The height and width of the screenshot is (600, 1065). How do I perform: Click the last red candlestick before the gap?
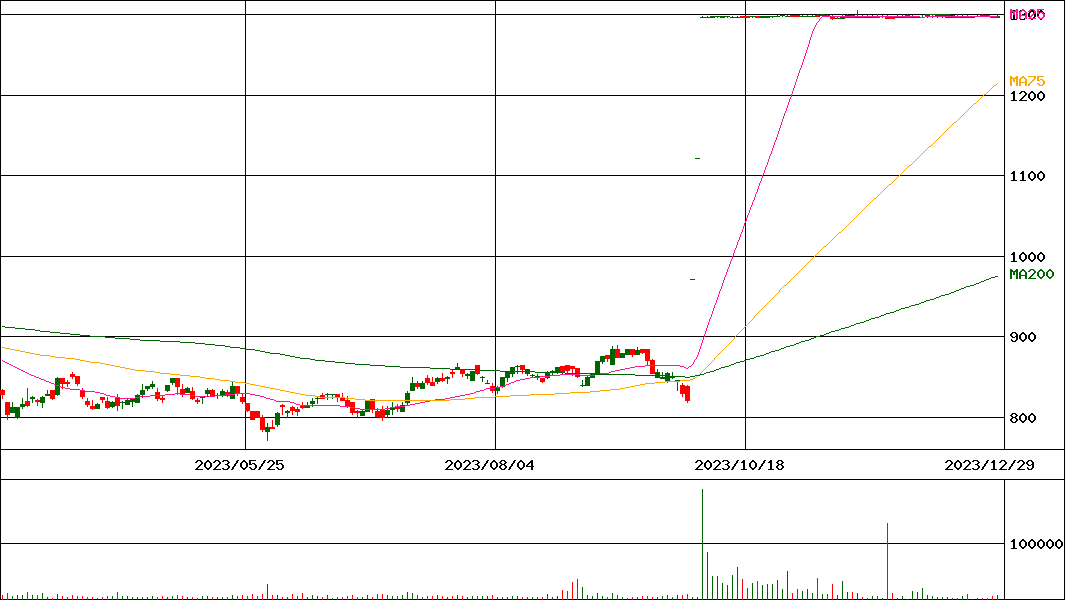point(687,393)
